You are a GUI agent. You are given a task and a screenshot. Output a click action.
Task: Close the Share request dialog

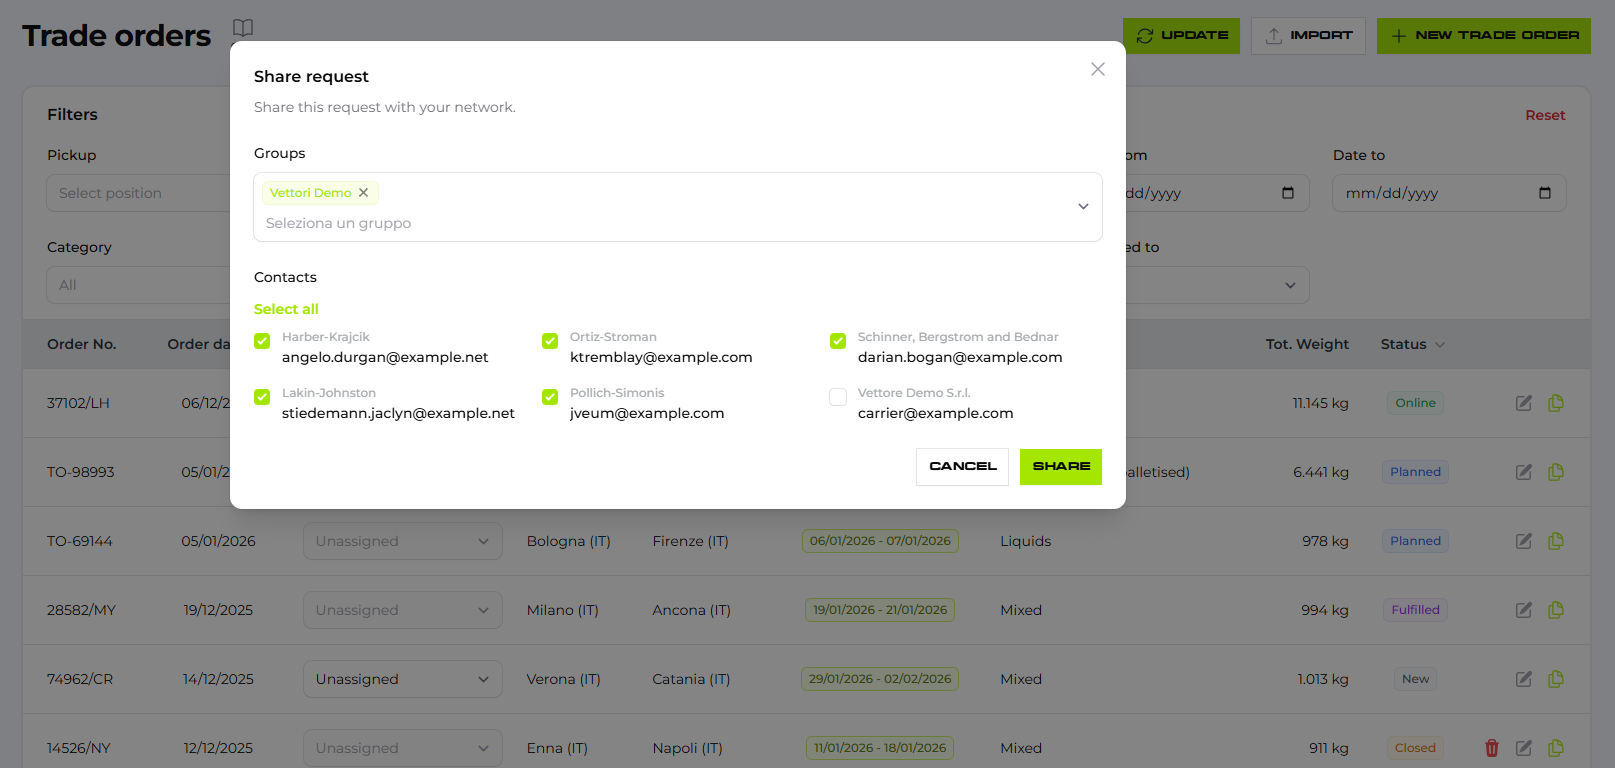point(1097,69)
